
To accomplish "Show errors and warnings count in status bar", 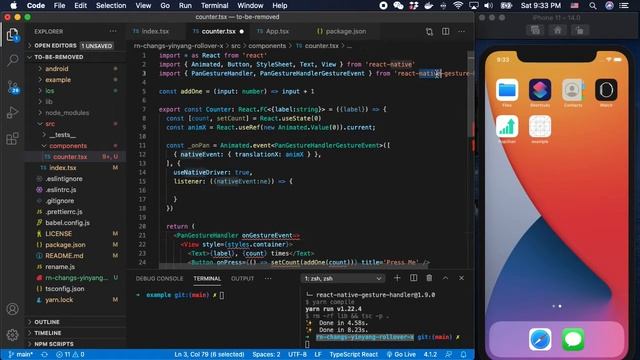I will [70, 354].
